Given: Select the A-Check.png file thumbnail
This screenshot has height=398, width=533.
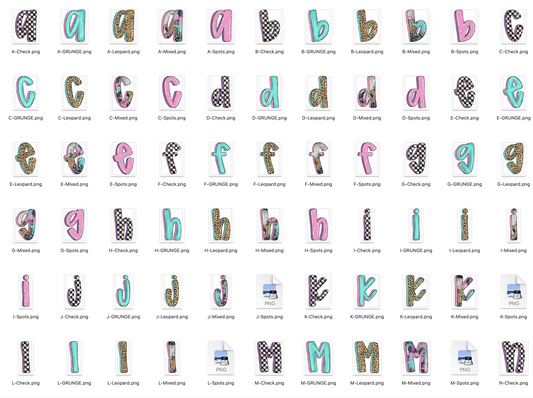Looking at the screenshot, I should (26, 26).
